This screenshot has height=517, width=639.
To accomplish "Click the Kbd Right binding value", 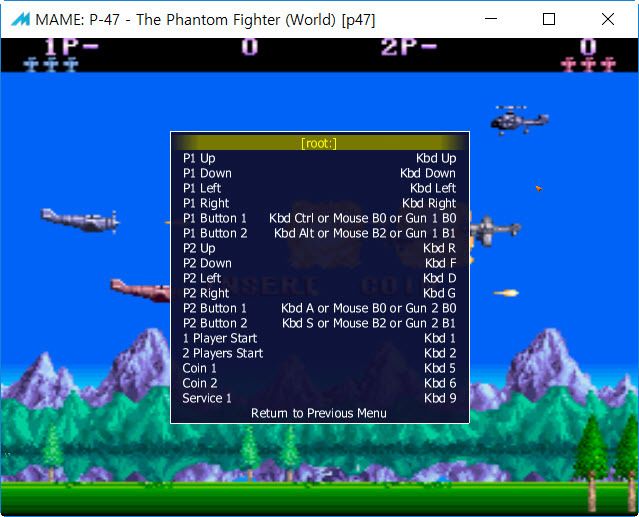I will click(x=429, y=203).
